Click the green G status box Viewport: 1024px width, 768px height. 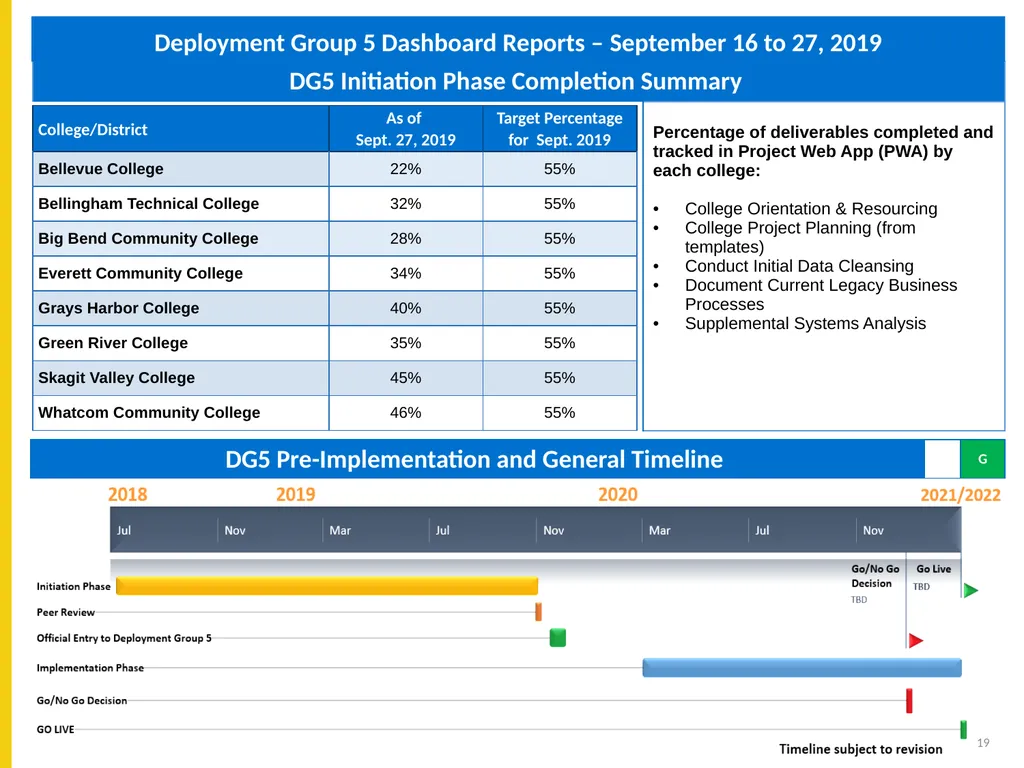click(x=982, y=459)
